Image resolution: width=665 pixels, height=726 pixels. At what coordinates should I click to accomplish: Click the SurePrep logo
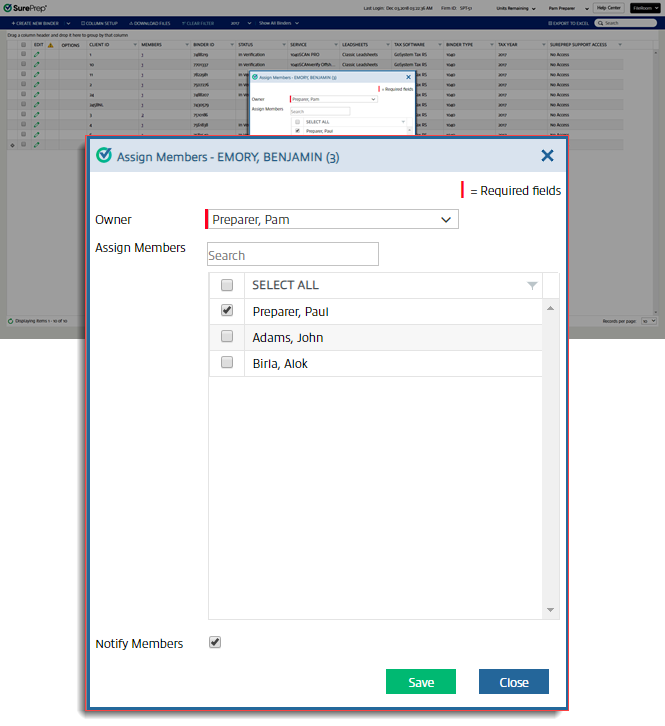point(28,8)
